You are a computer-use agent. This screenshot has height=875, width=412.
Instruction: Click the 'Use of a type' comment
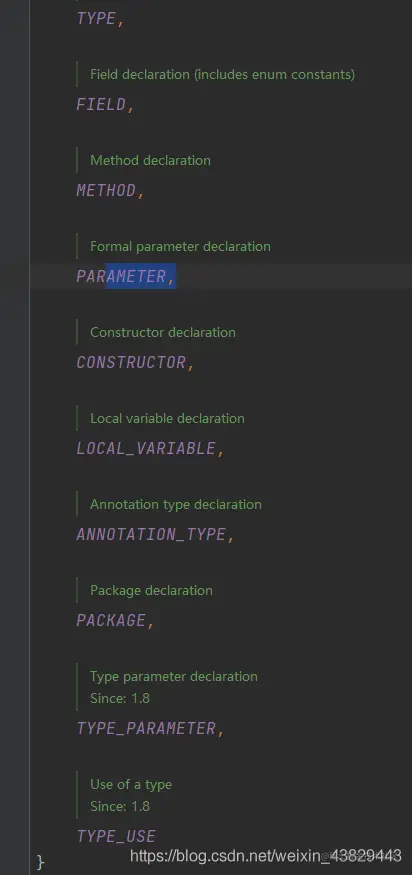(131, 784)
